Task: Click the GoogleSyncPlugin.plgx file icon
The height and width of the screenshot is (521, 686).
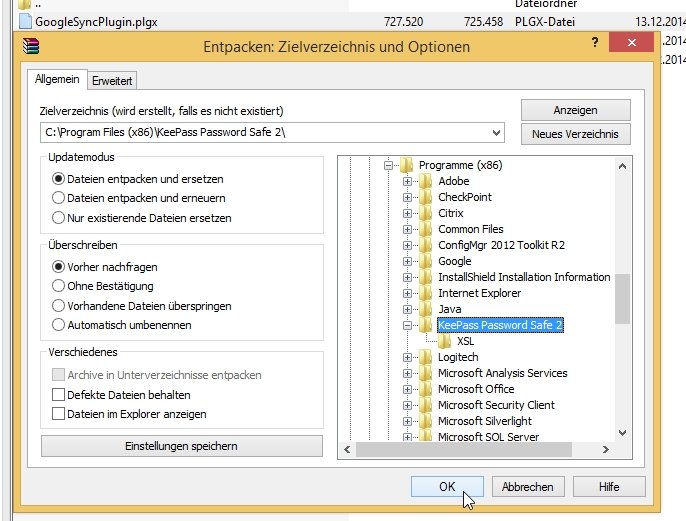Action: pyautogui.click(x=25, y=20)
